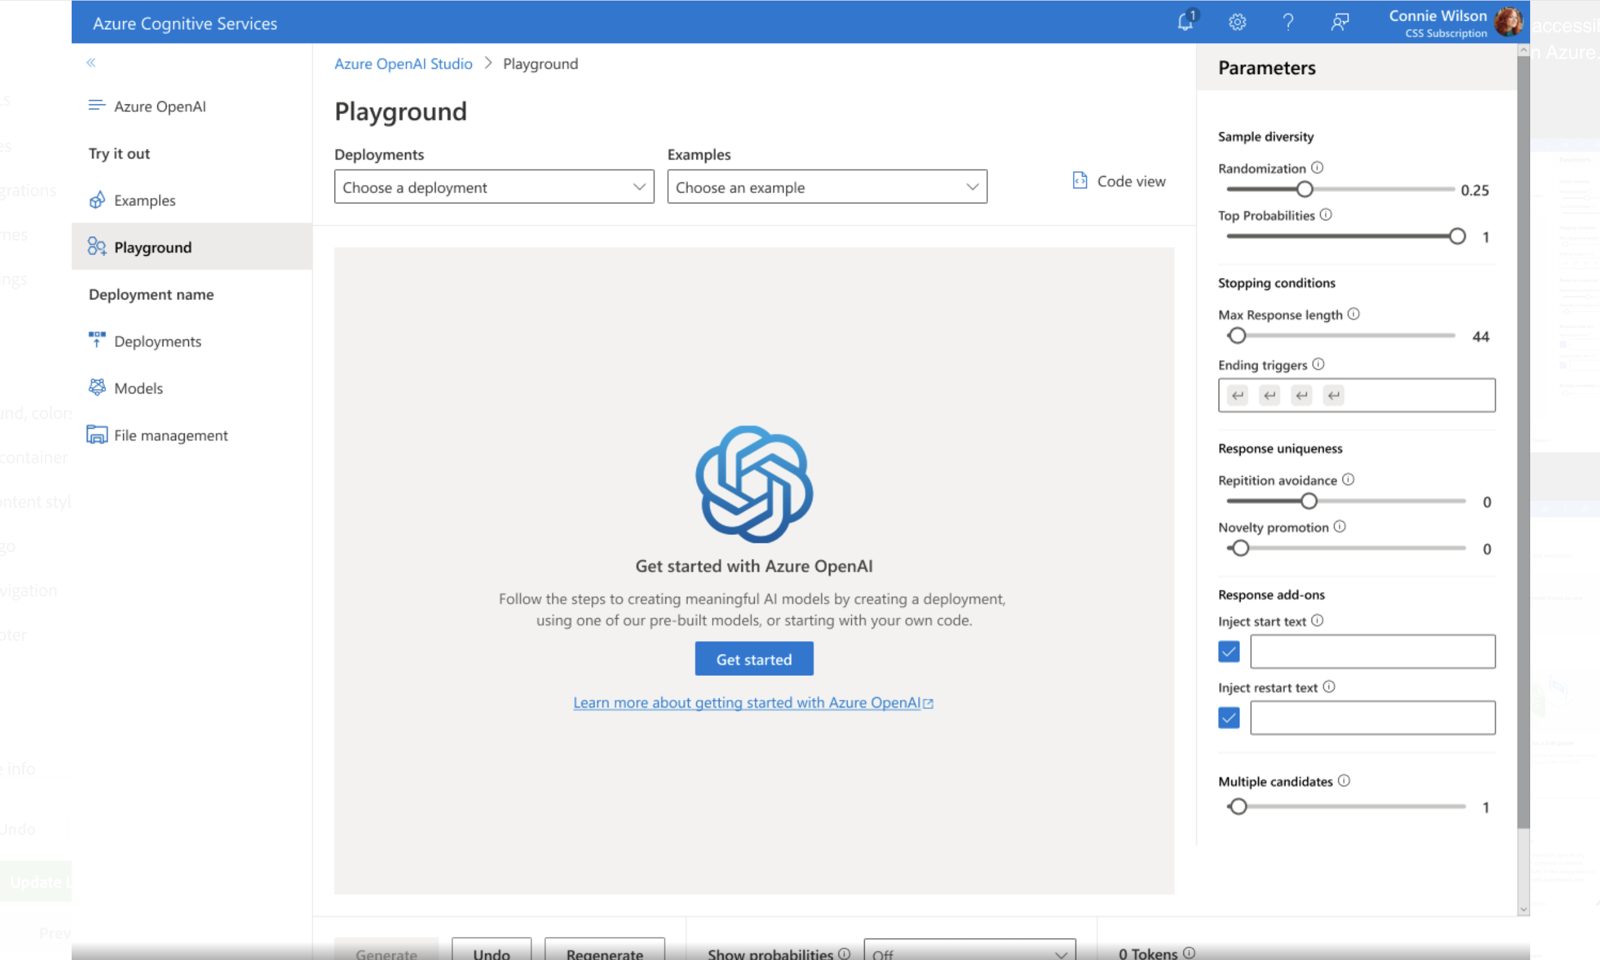This screenshot has width=1600, height=960.
Task: Click the Top Probabilities info icon
Action: pyautogui.click(x=1326, y=215)
